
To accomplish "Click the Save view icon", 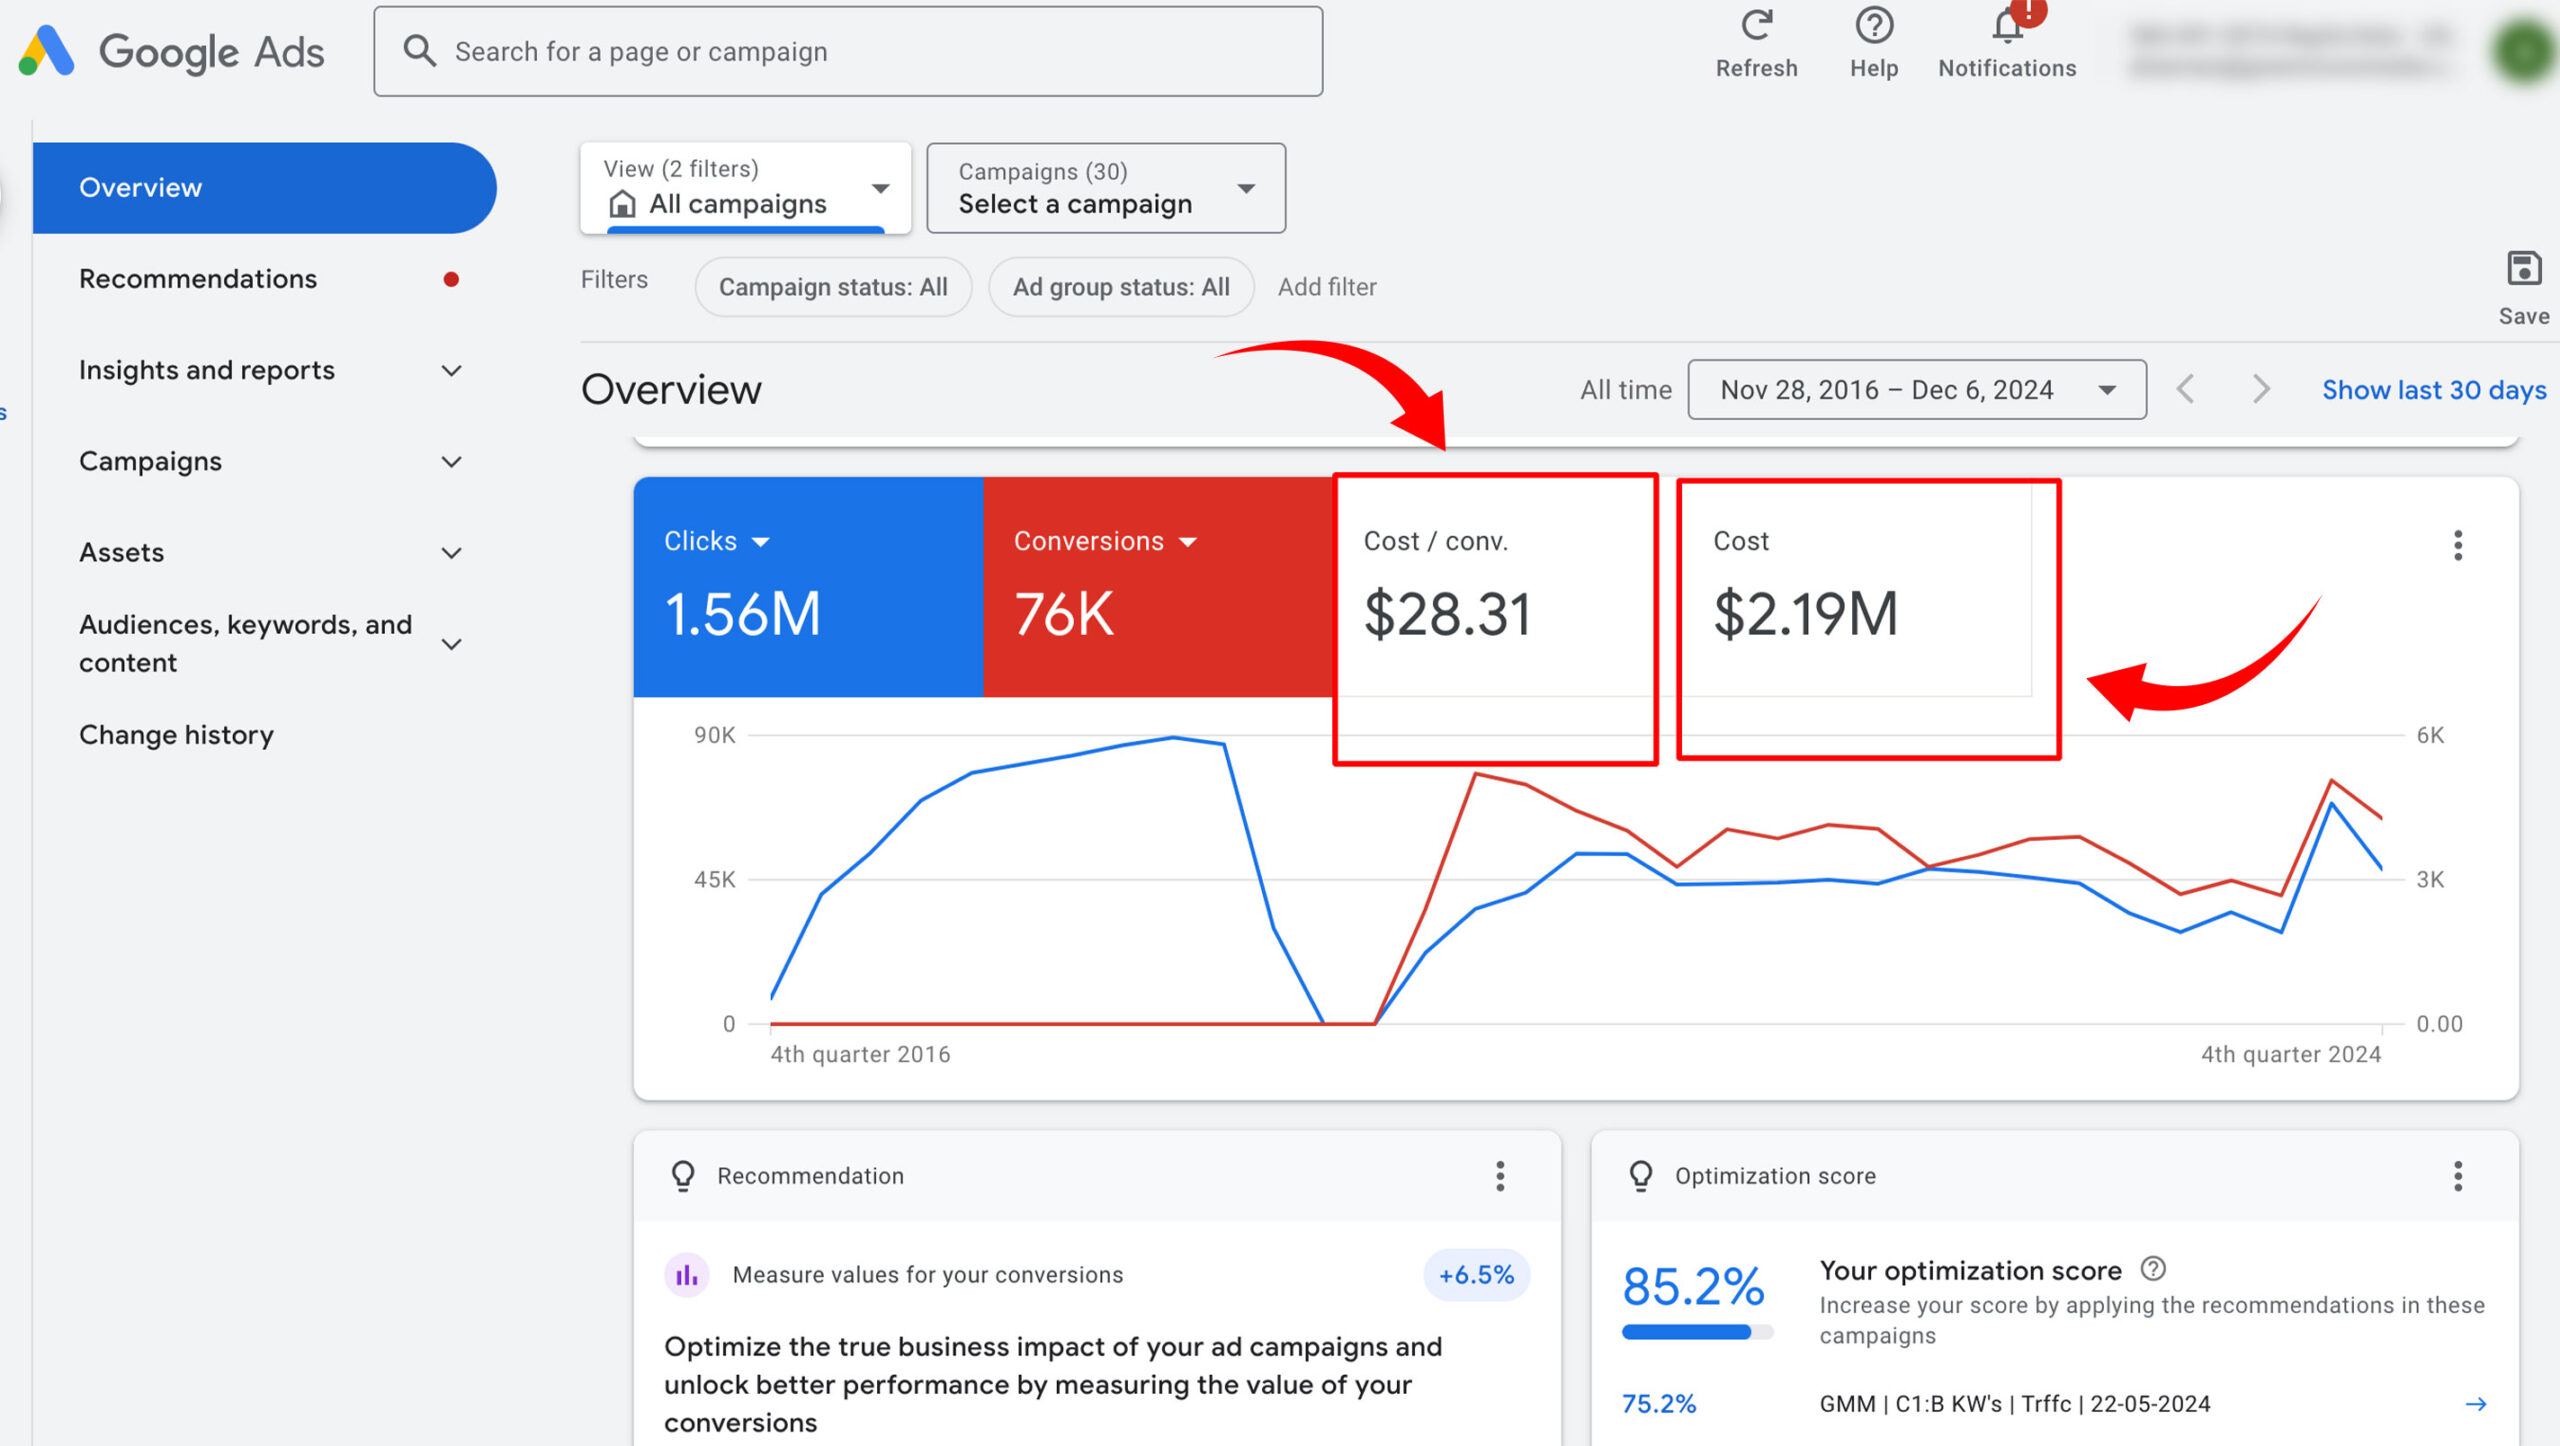I will (x=2523, y=270).
